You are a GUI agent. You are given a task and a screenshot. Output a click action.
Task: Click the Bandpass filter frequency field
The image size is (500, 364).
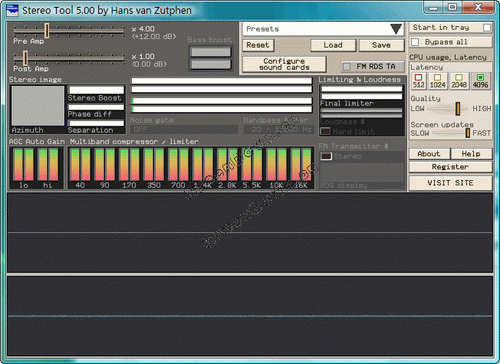click(279, 129)
